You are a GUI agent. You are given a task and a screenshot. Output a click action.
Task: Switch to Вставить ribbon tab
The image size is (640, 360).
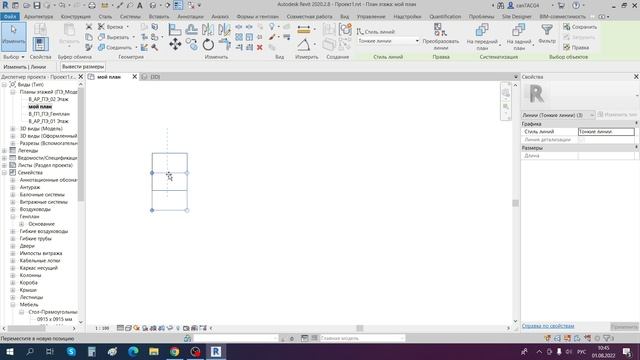[x=159, y=16]
